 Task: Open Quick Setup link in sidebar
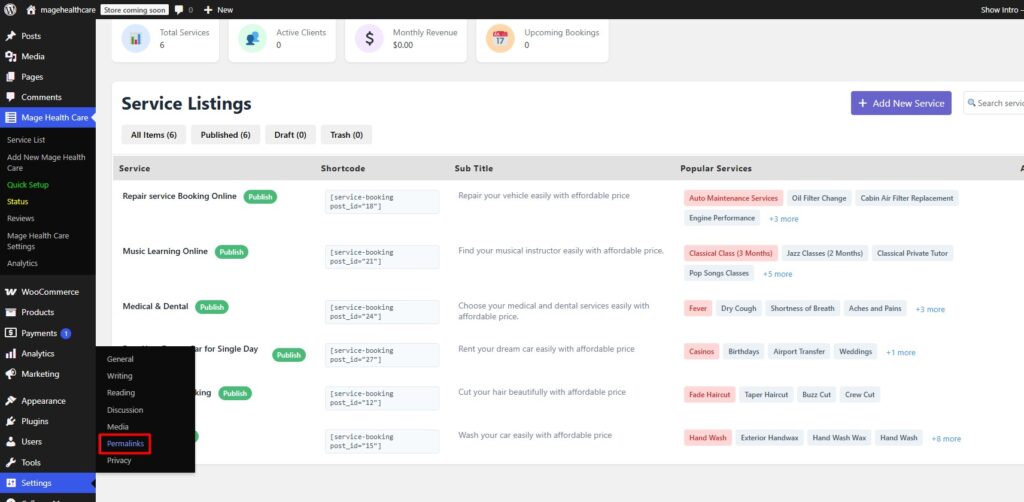click(28, 185)
